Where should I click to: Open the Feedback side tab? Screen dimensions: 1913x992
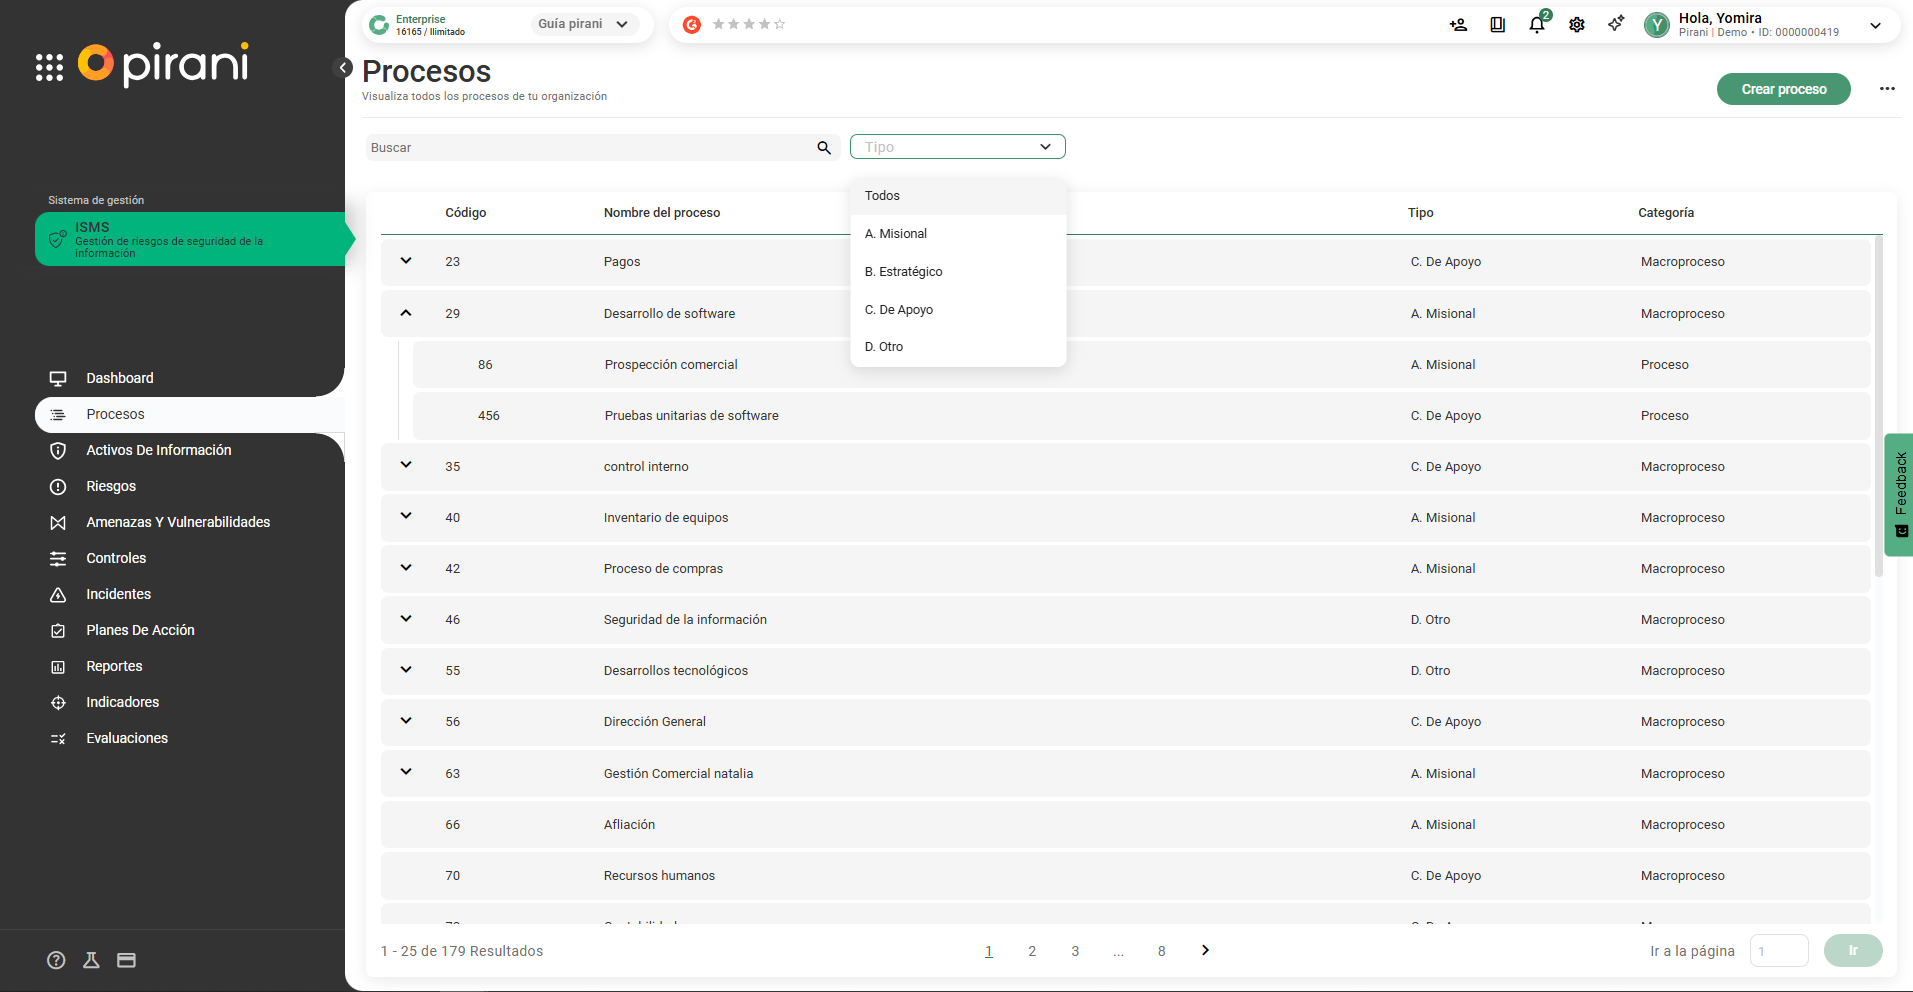pyautogui.click(x=1899, y=494)
